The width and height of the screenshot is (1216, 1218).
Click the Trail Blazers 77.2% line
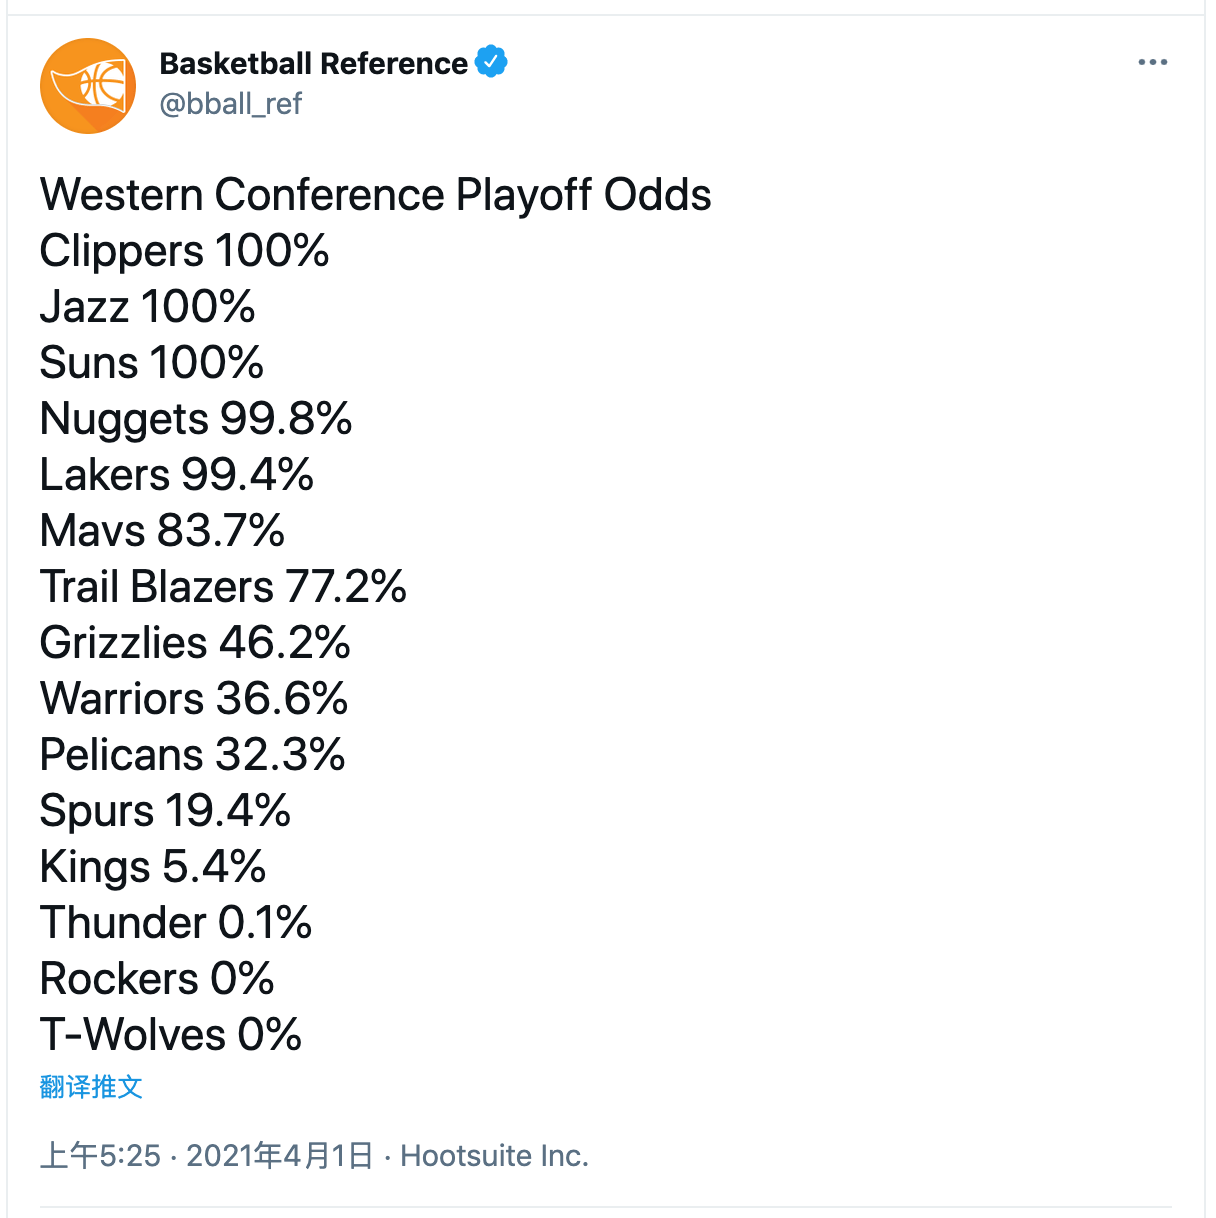pos(223,587)
